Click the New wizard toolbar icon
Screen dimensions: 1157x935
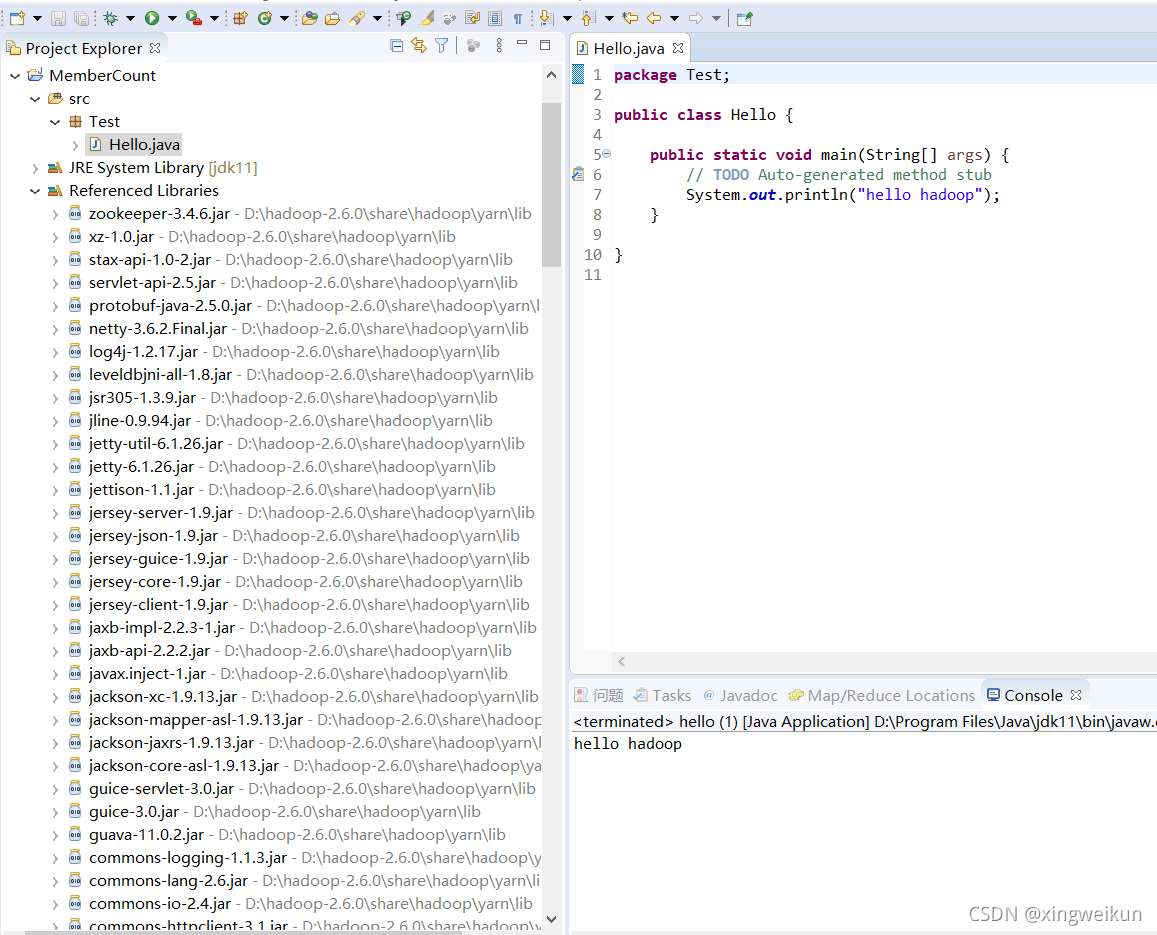[17, 18]
